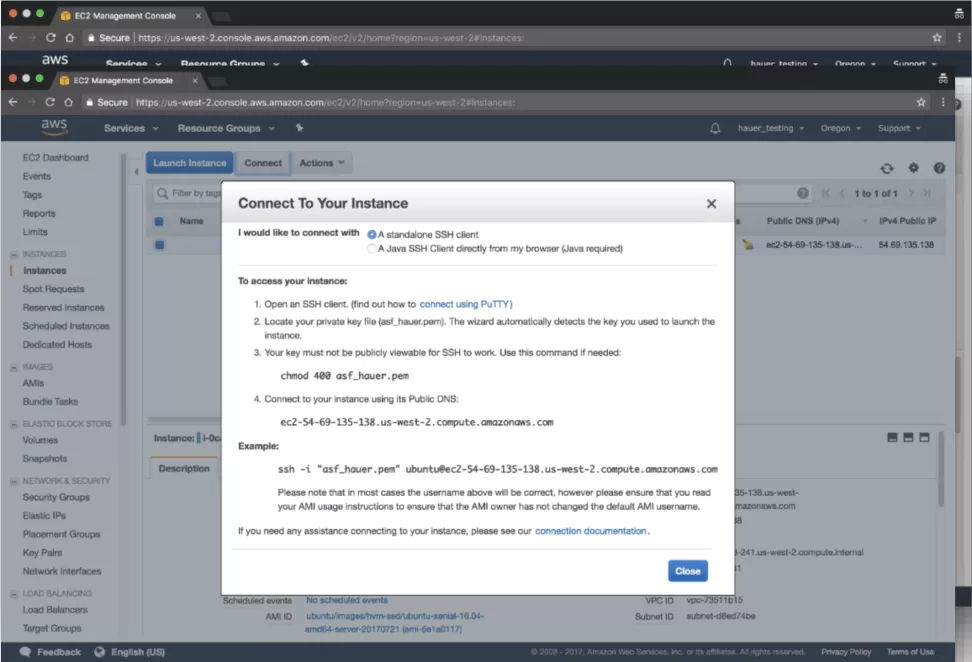Click the Launch Instance button
This screenshot has height=662, width=972.
(190, 163)
